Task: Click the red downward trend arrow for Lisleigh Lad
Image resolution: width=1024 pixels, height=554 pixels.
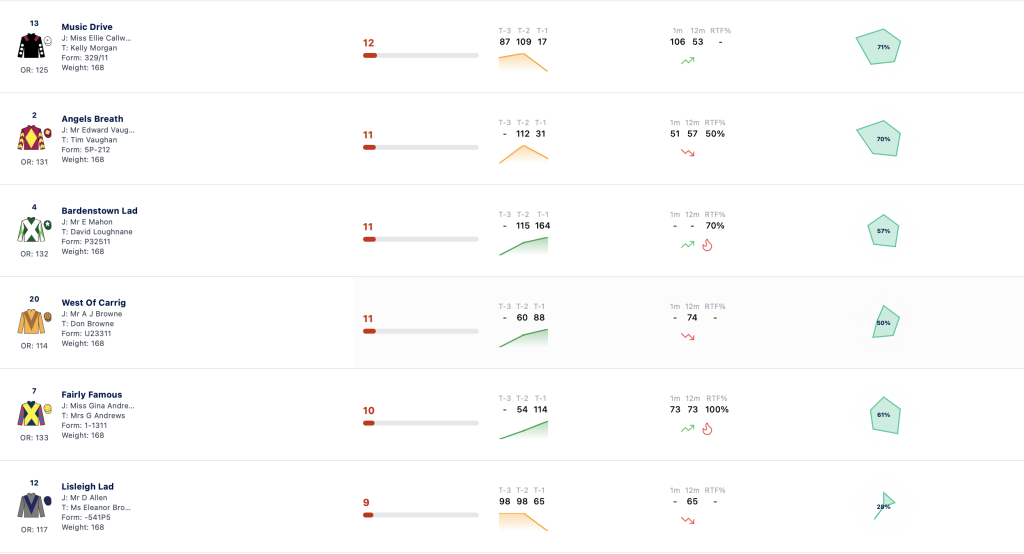Action: coord(688,521)
